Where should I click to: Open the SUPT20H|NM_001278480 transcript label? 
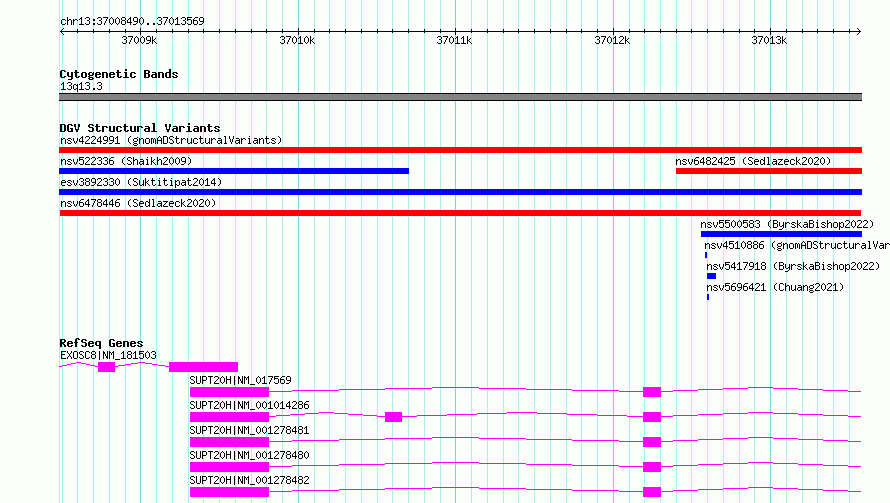[249, 455]
